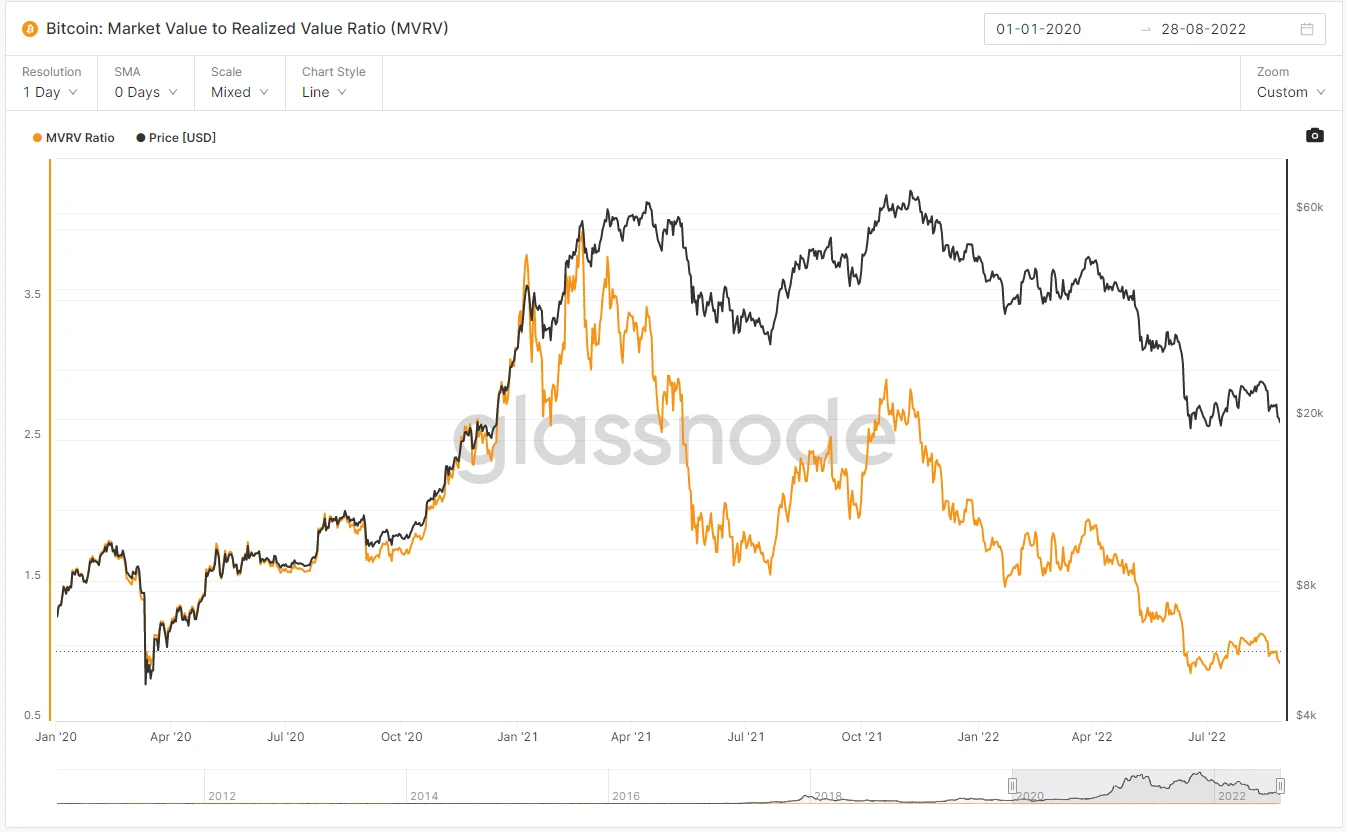Toggle MVRV Ratio series visibility
This screenshot has height=832, width=1346.
75,138
